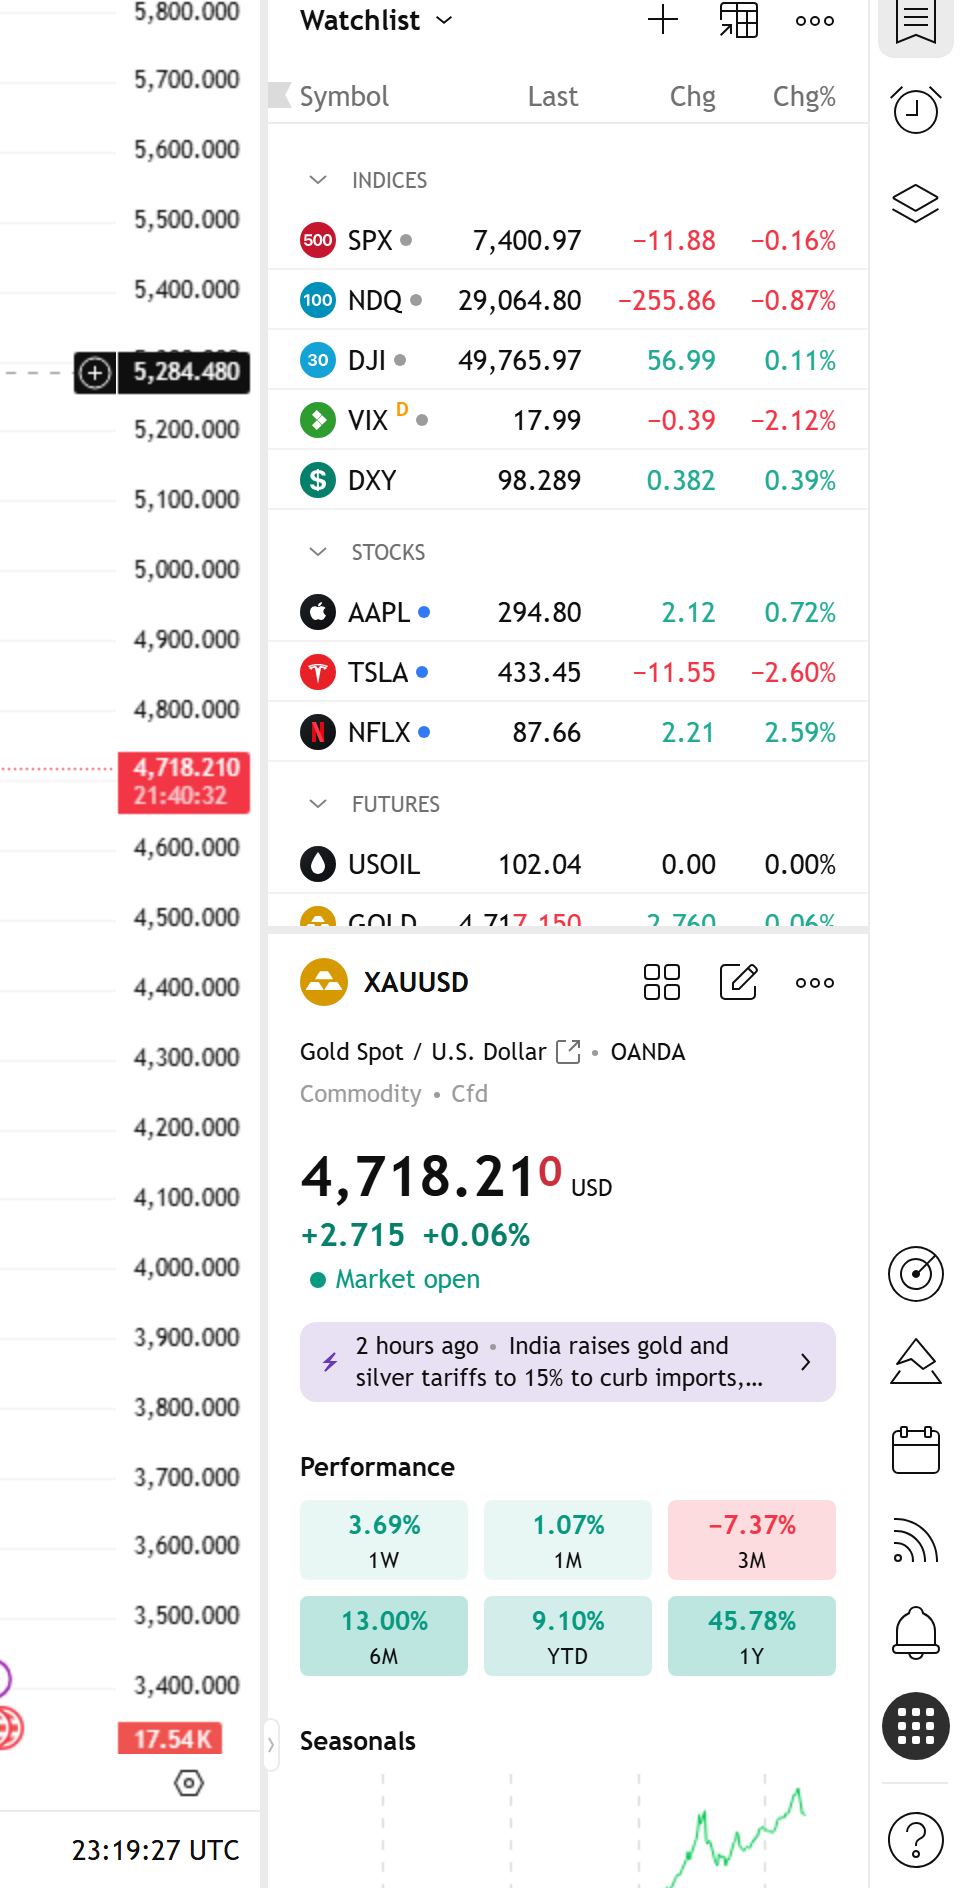Add a symbol with the plus icon

point(663,20)
